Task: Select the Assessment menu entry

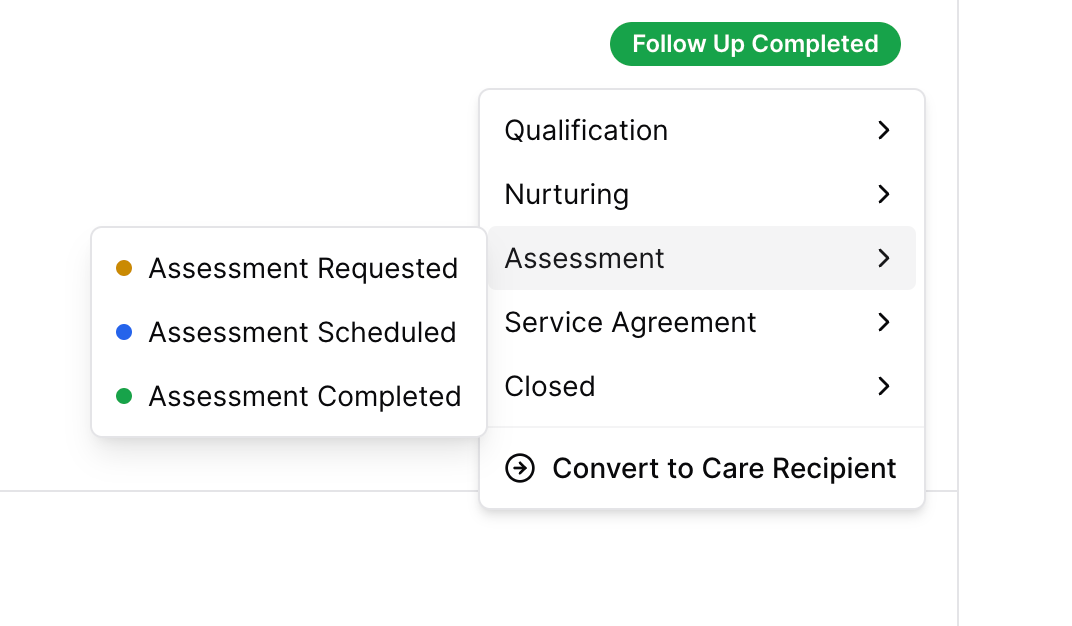Action: point(701,258)
